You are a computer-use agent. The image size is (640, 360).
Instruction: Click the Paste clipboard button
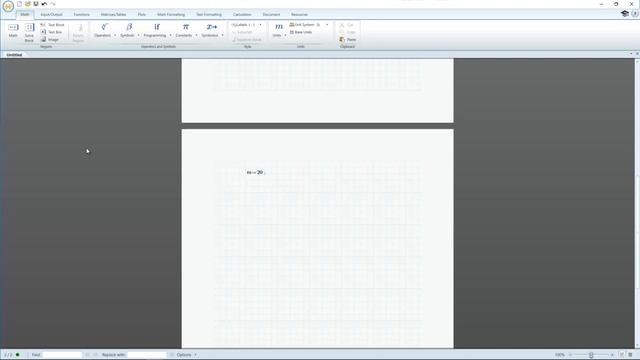(348, 40)
